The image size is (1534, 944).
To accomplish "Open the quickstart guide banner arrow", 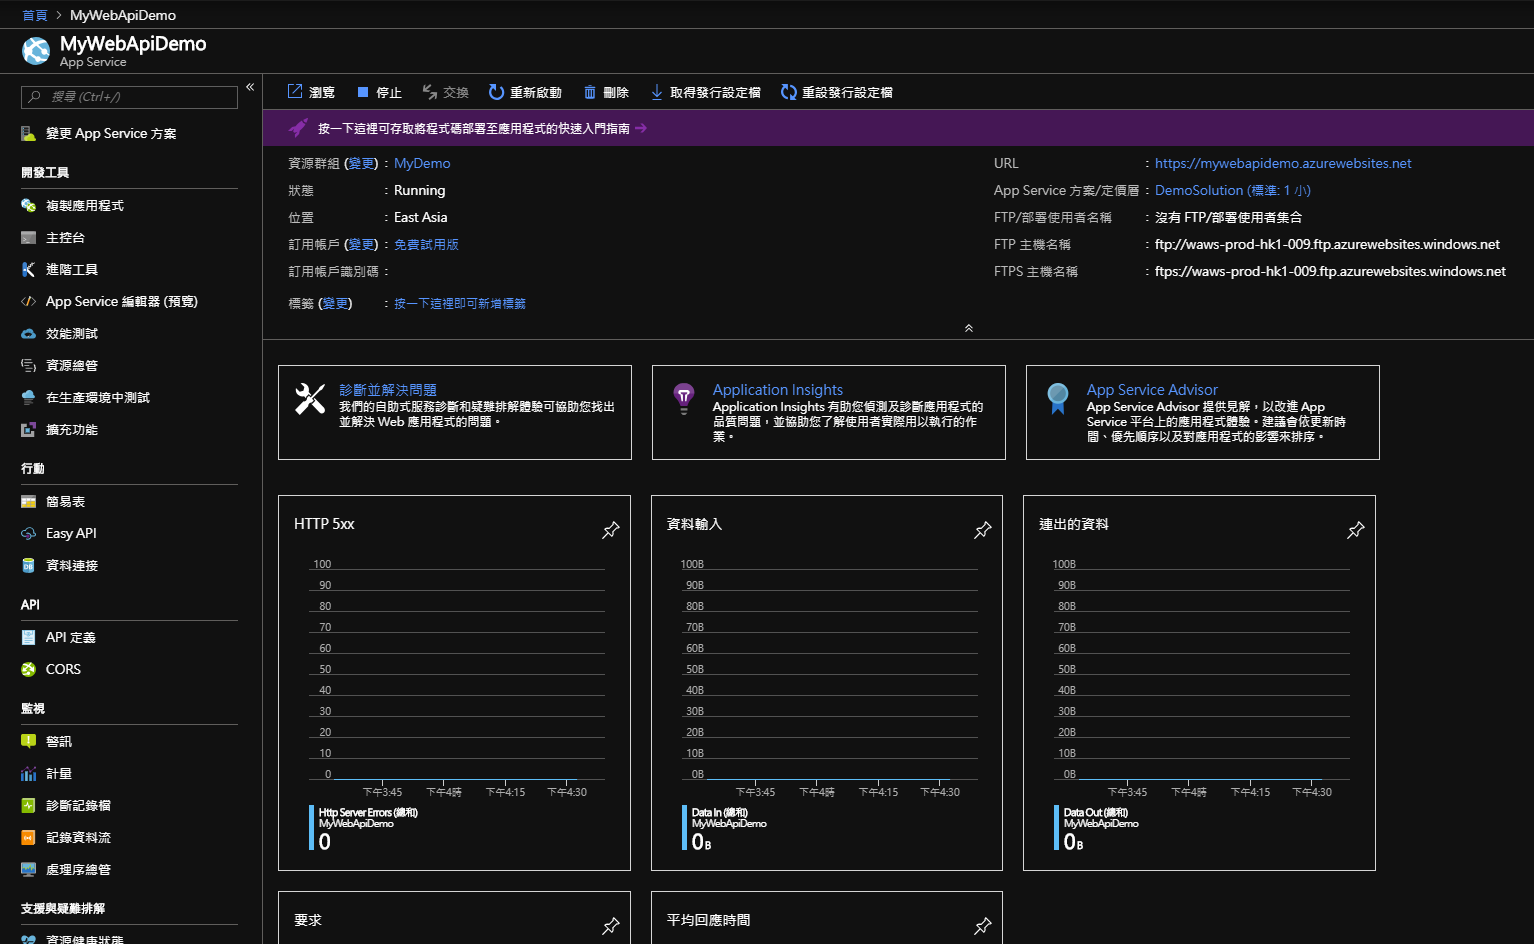I will pos(641,128).
